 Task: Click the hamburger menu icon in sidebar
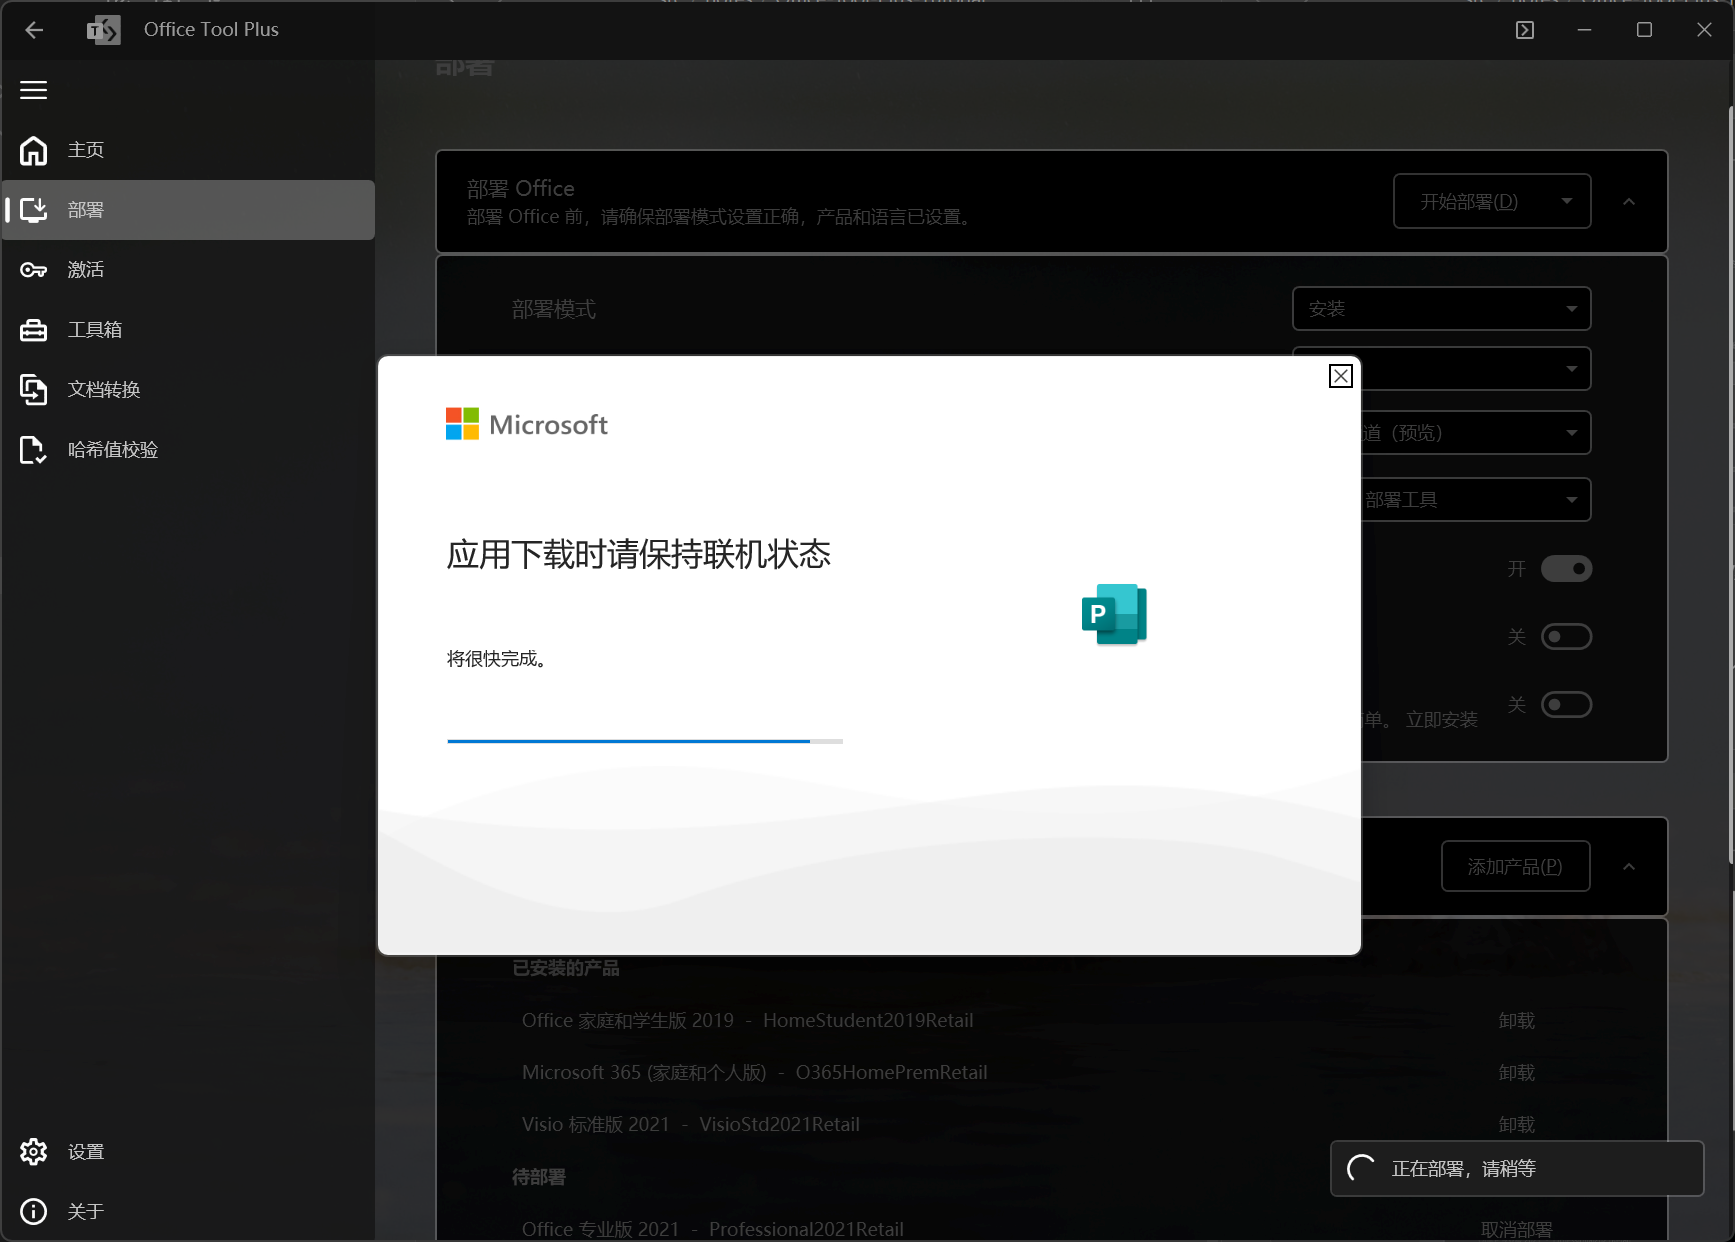(34, 90)
